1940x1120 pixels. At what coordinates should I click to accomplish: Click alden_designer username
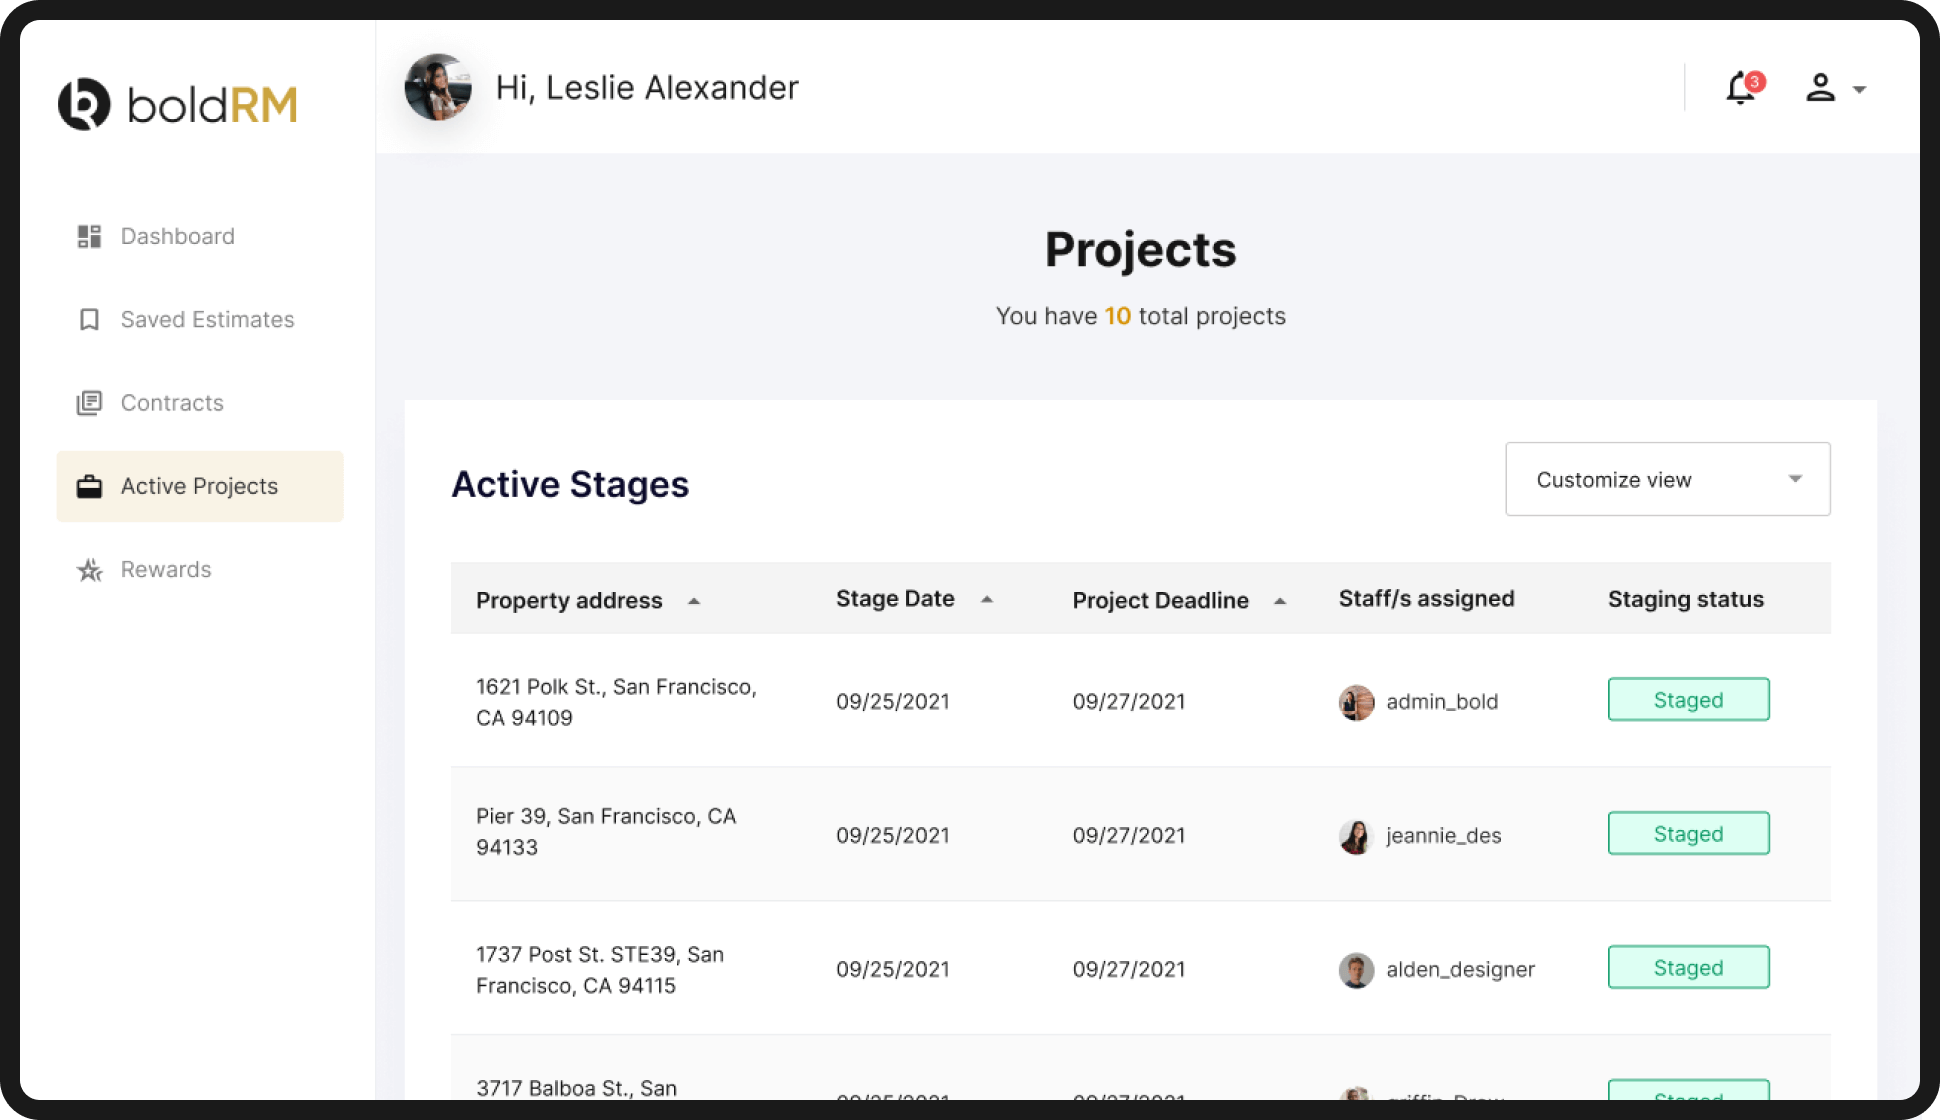pyautogui.click(x=1460, y=970)
